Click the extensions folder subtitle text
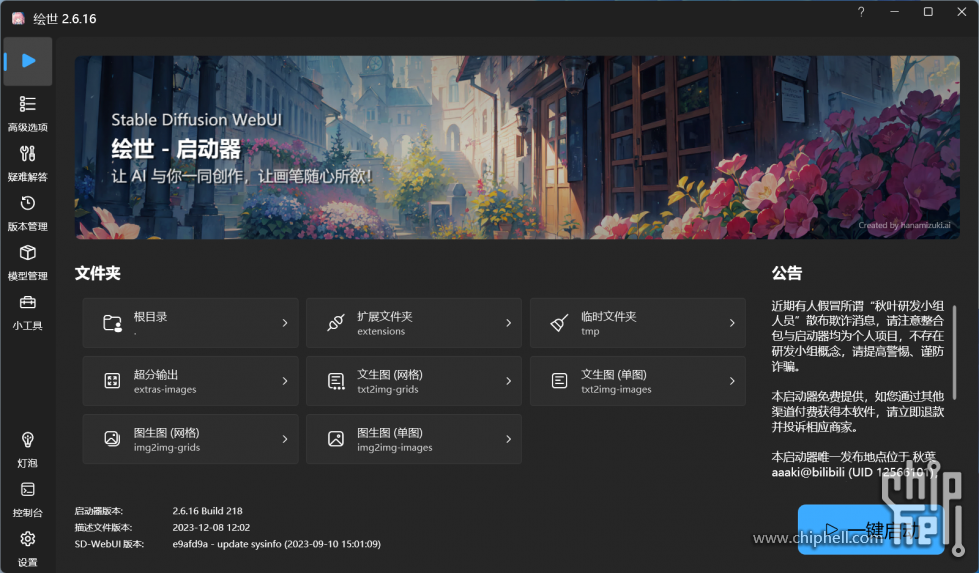 click(x=381, y=331)
